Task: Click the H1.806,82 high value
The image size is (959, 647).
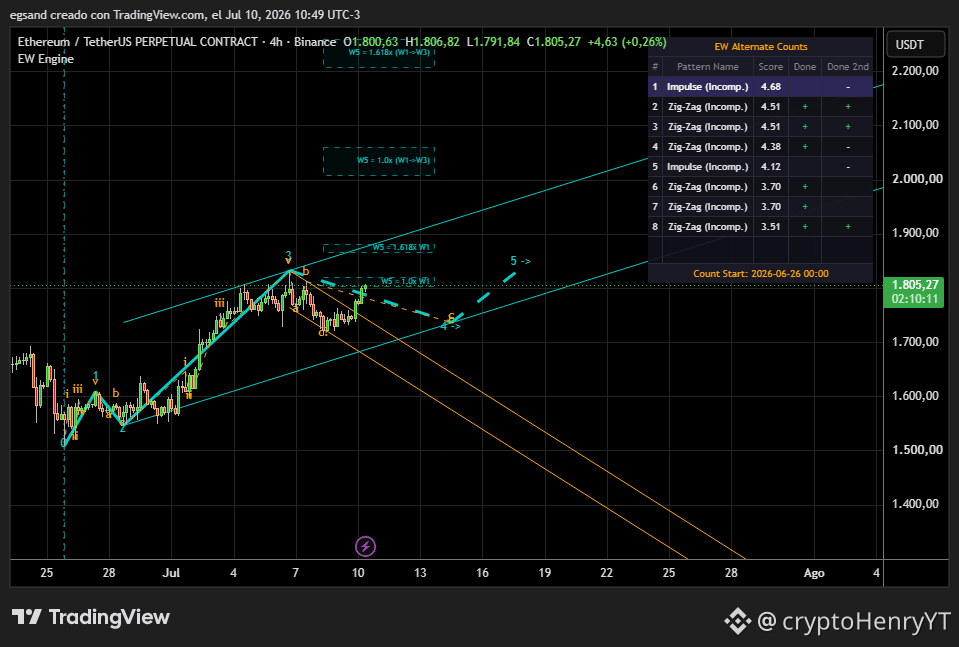Action: (432, 42)
